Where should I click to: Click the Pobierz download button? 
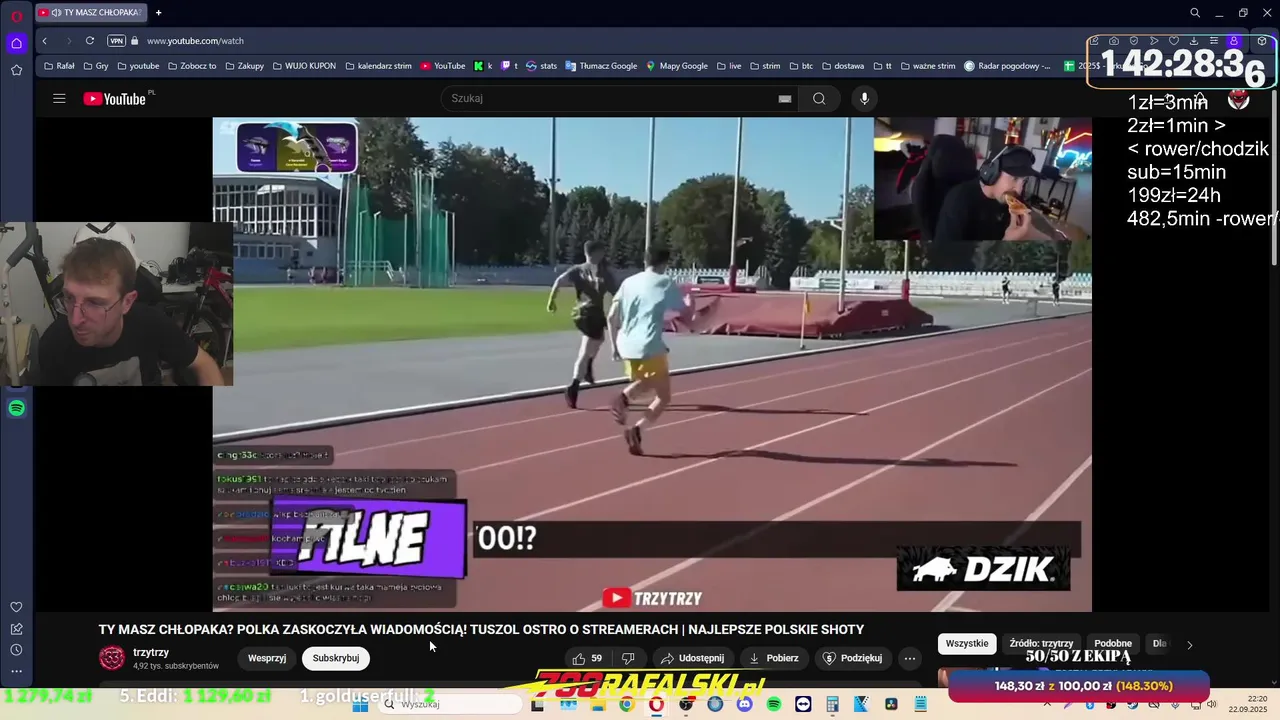click(773, 658)
